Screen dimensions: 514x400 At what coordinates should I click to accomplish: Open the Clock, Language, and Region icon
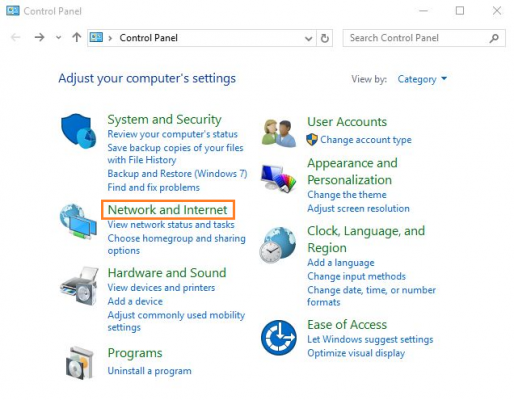tap(278, 245)
